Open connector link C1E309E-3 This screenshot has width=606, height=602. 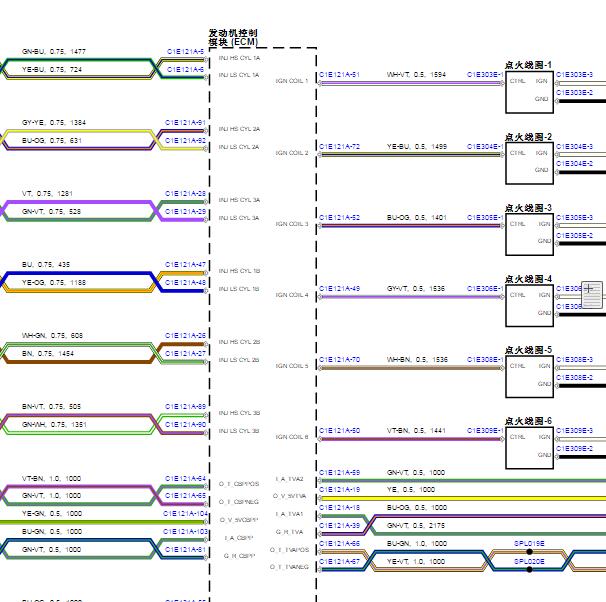tap(574, 430)
